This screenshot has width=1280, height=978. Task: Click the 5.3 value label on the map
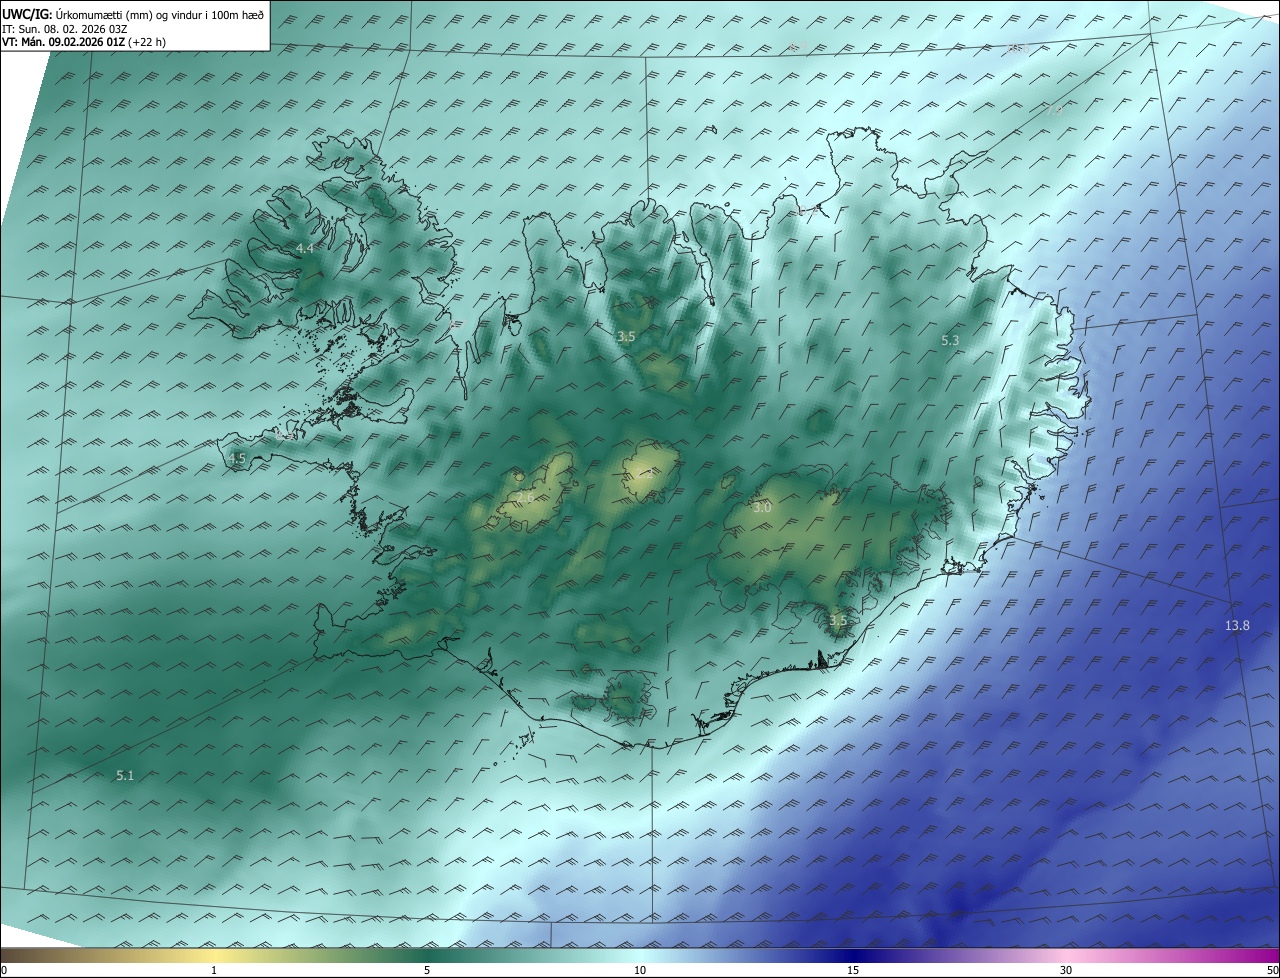(950, 341)
